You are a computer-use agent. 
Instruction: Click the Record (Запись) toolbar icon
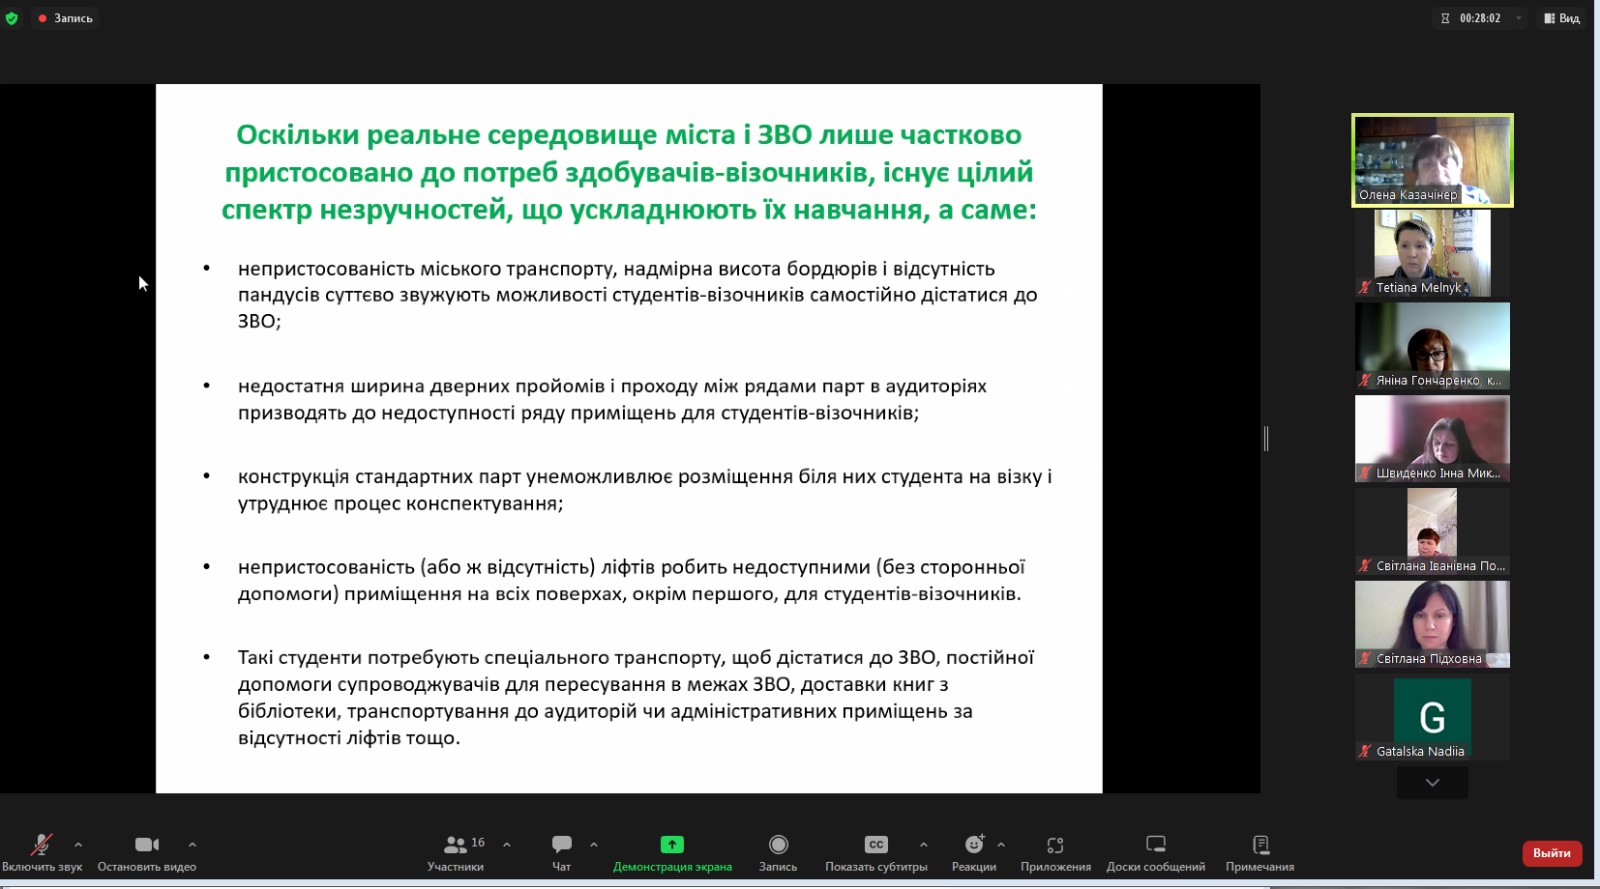click(778, 845)
